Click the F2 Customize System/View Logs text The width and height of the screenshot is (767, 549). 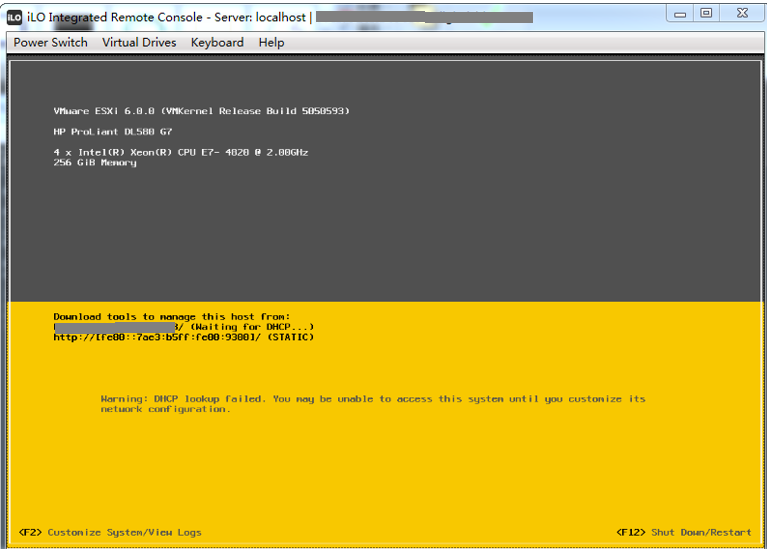click(110, 532)
